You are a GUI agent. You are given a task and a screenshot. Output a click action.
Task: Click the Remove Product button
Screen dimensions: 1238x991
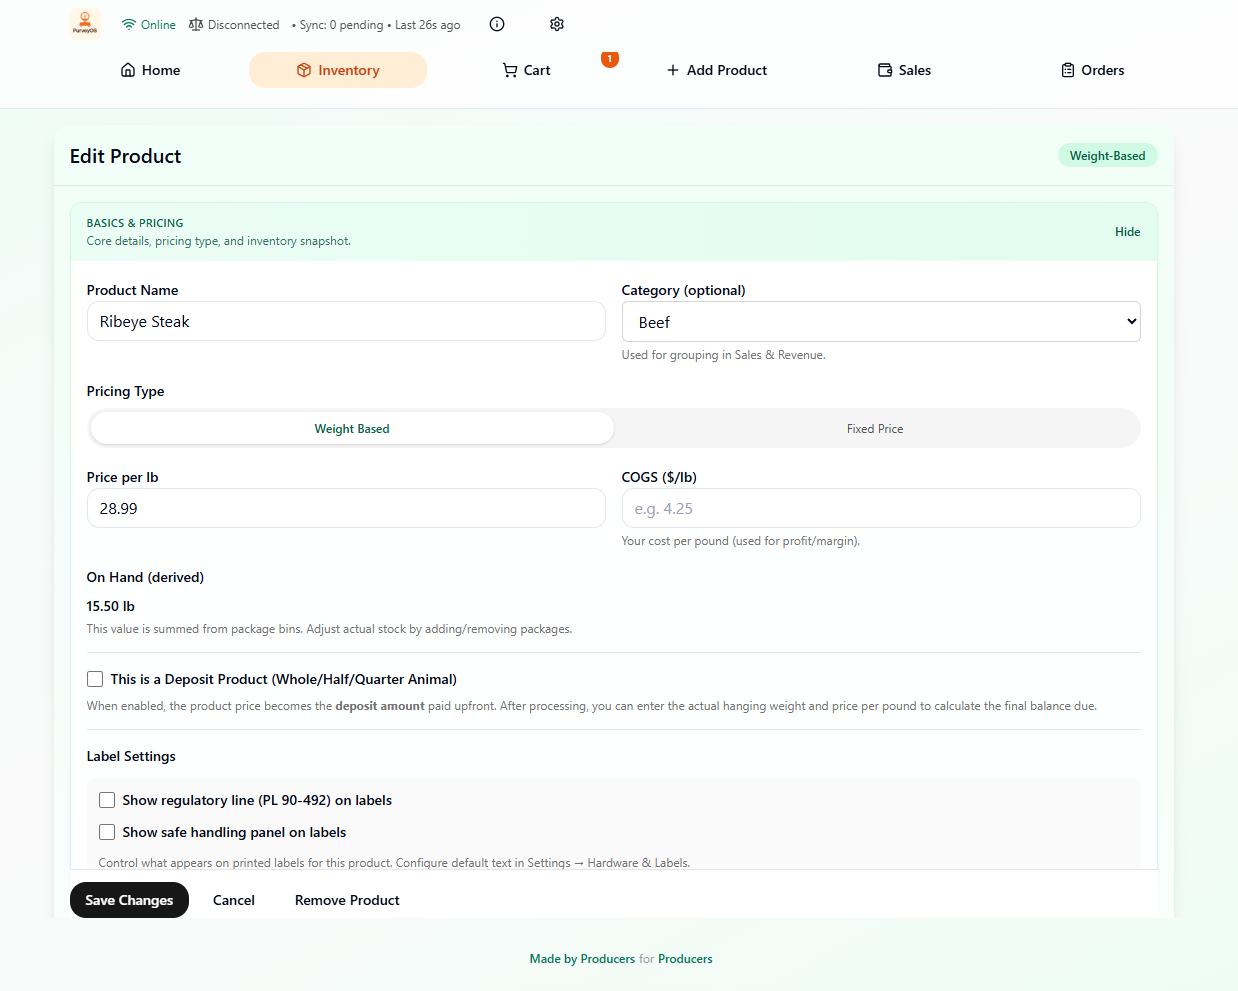coord(347,900)
